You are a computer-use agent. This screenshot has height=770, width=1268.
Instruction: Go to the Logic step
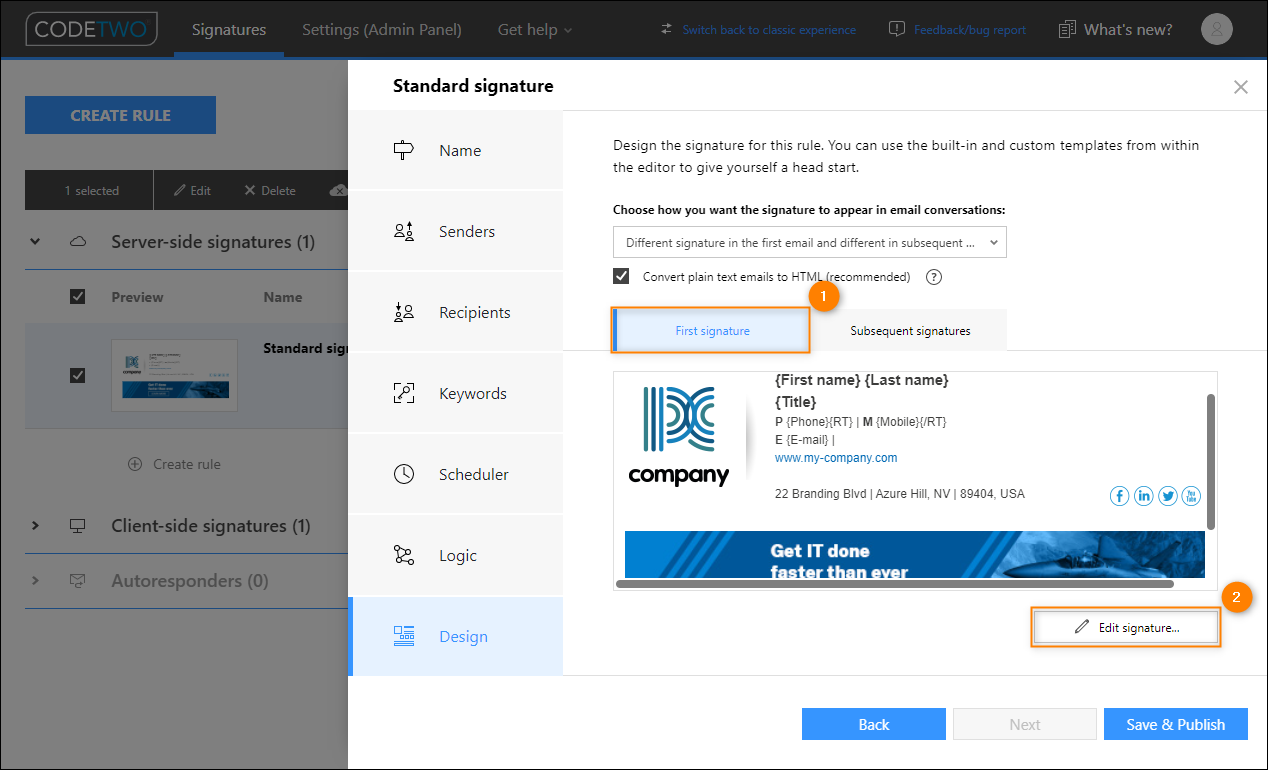pyautogui.click(x=455, y=555)
